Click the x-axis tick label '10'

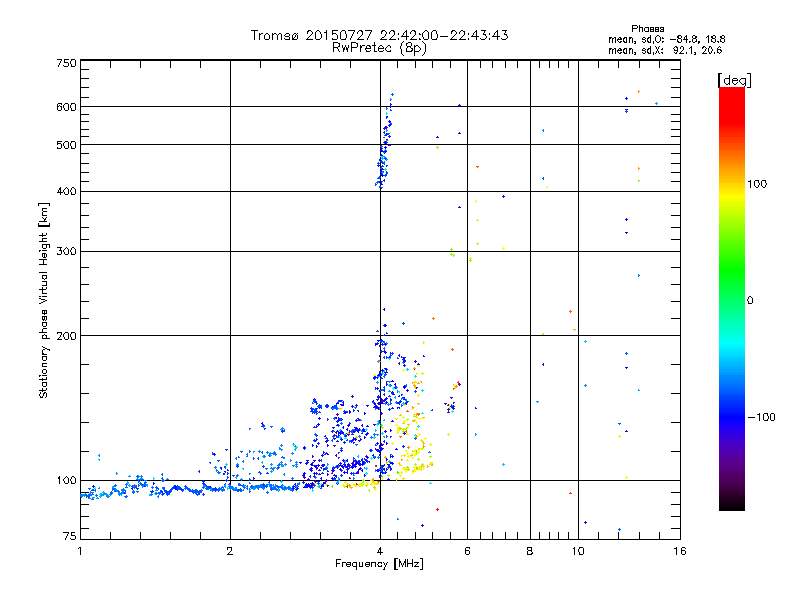coord(578,551)
